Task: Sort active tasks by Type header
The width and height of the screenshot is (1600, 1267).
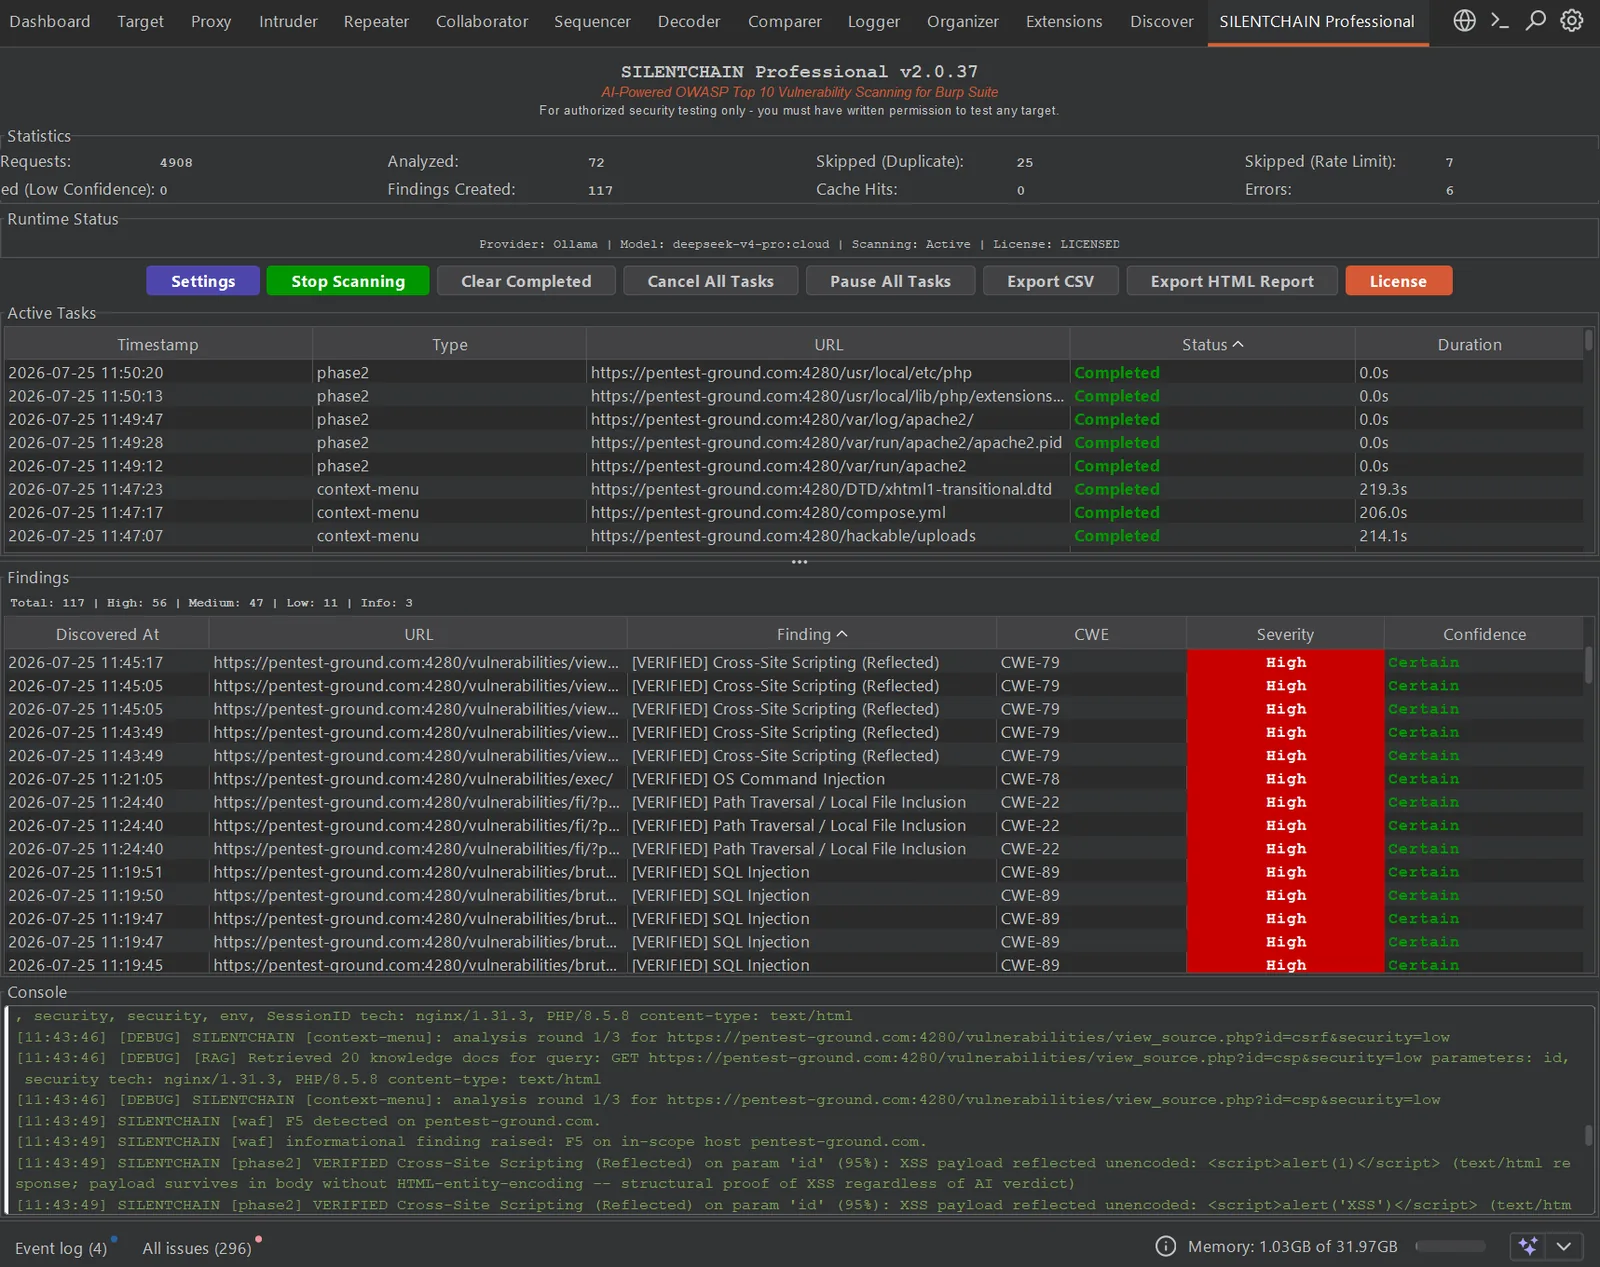Action: [x=449, y=344]
